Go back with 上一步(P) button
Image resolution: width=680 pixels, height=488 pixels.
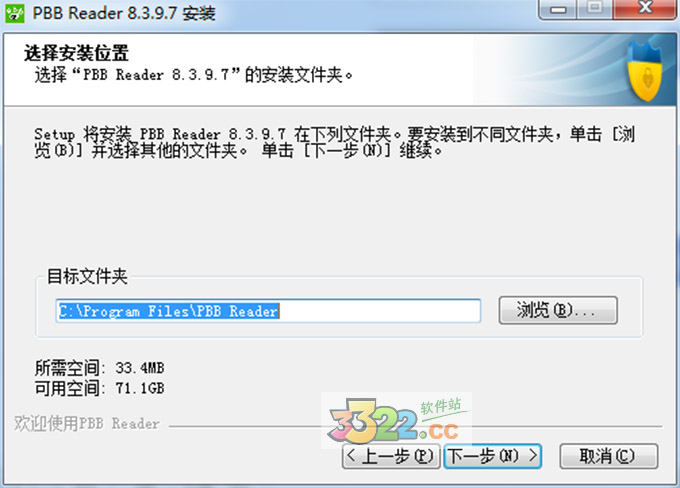point(391,456)
